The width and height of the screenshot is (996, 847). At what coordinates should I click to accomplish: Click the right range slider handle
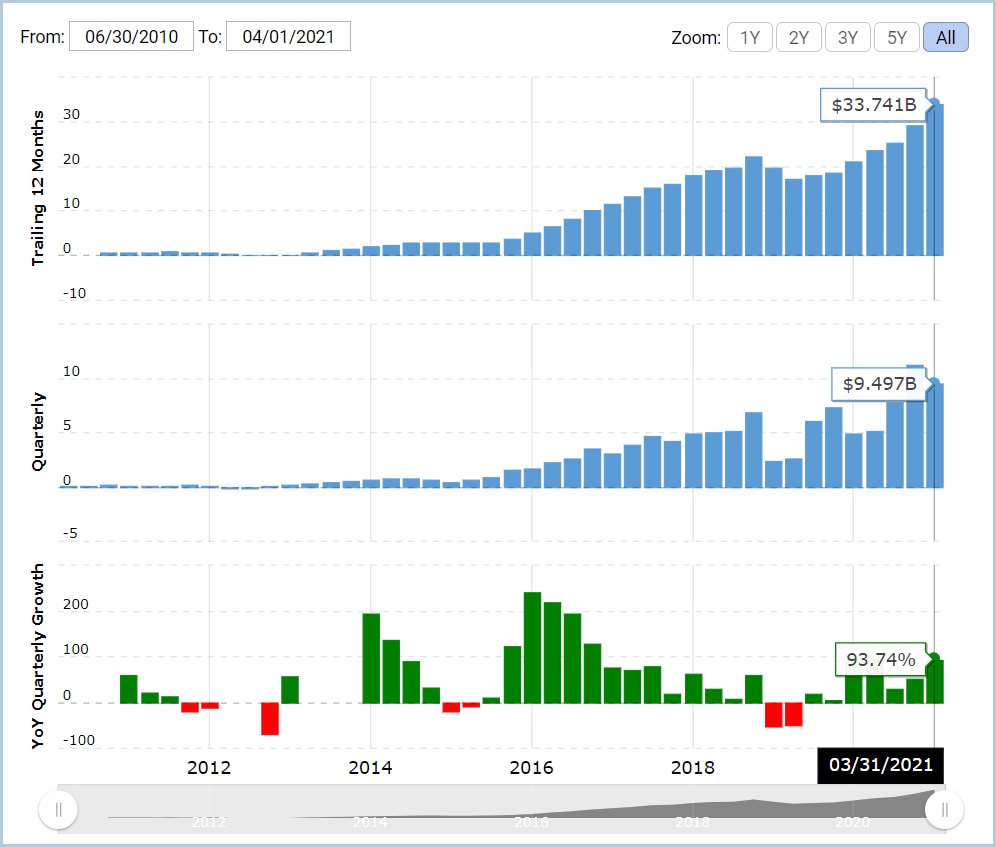click(945, 809)
